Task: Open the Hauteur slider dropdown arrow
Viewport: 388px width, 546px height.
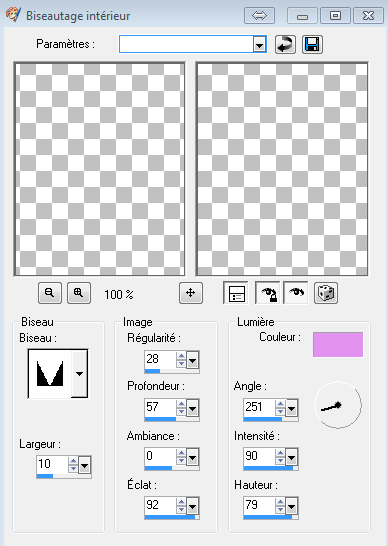Action: (x=292, y=506)
